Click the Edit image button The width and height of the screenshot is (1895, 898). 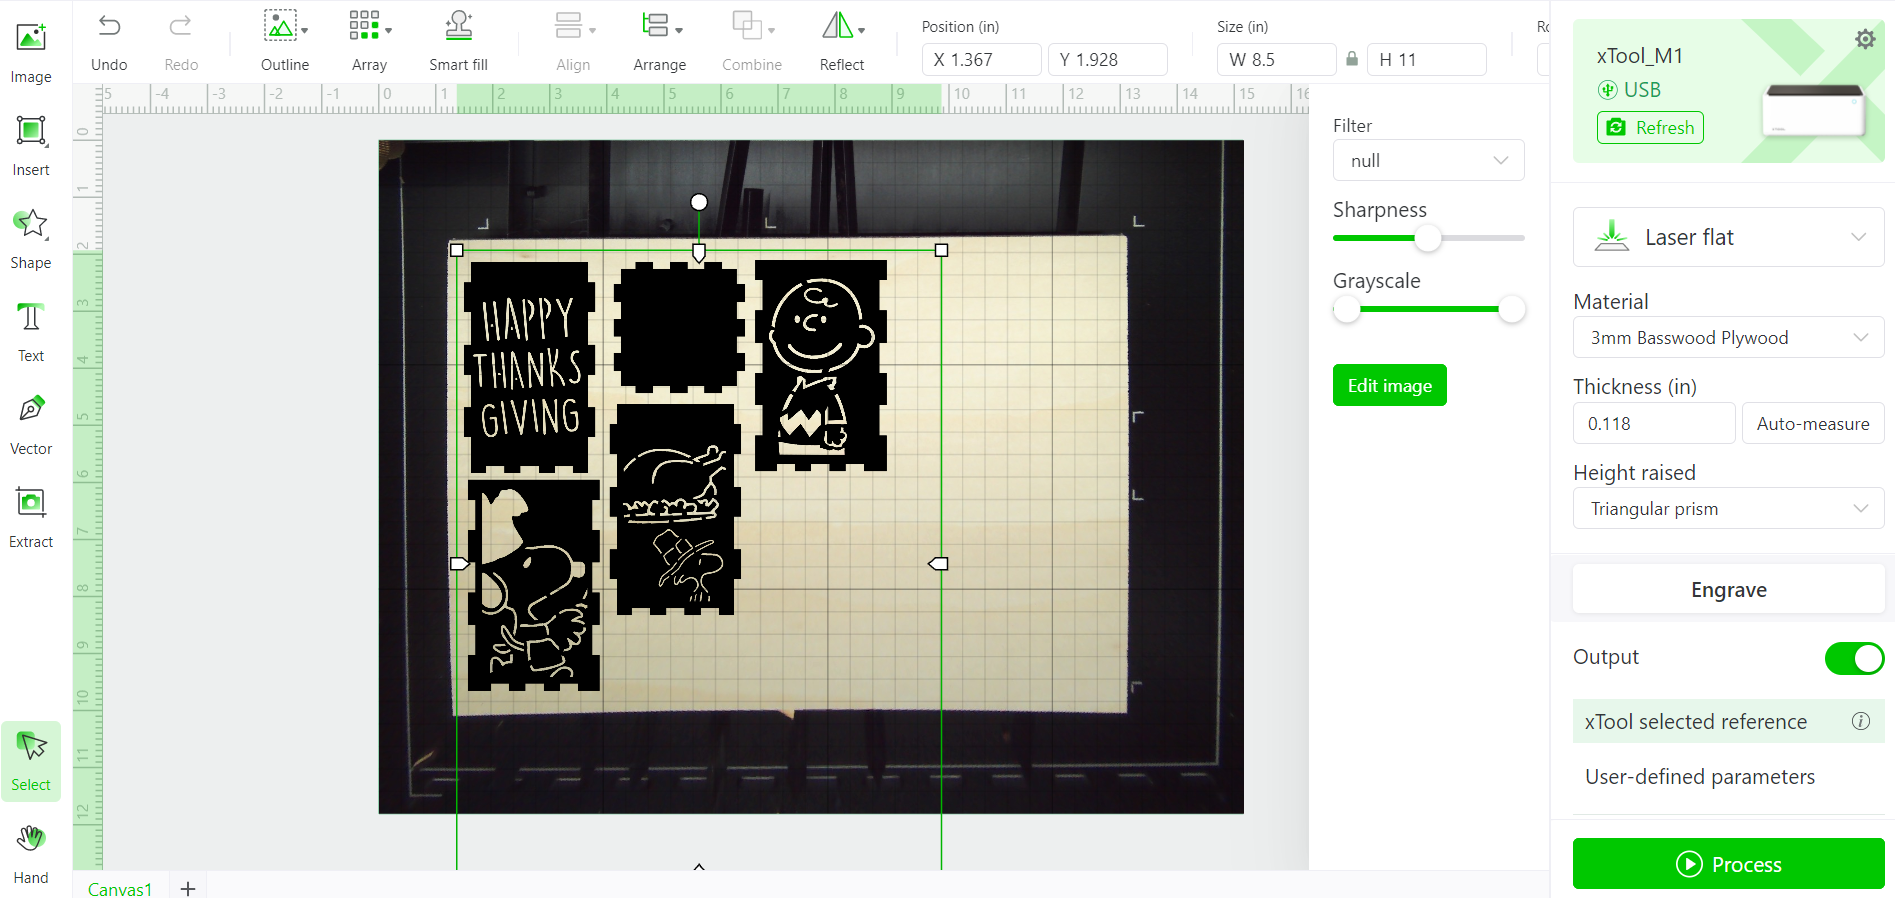coord(1389,385)
